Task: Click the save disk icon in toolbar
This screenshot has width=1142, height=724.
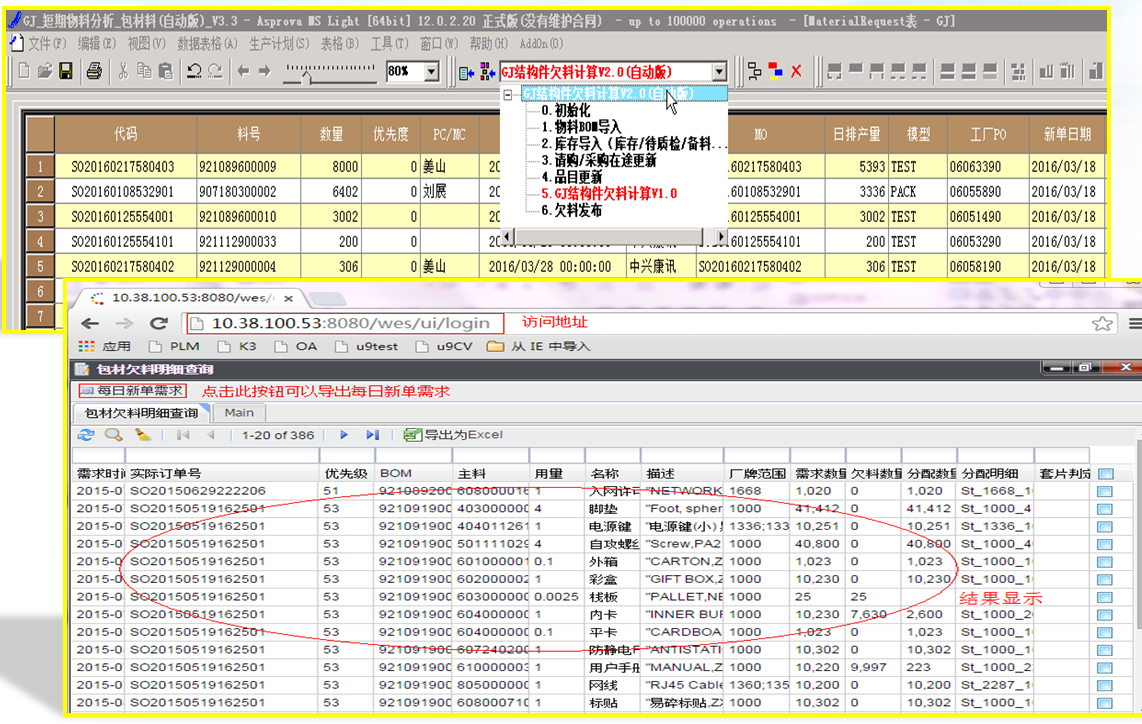Action: click(x=66, y=71)
